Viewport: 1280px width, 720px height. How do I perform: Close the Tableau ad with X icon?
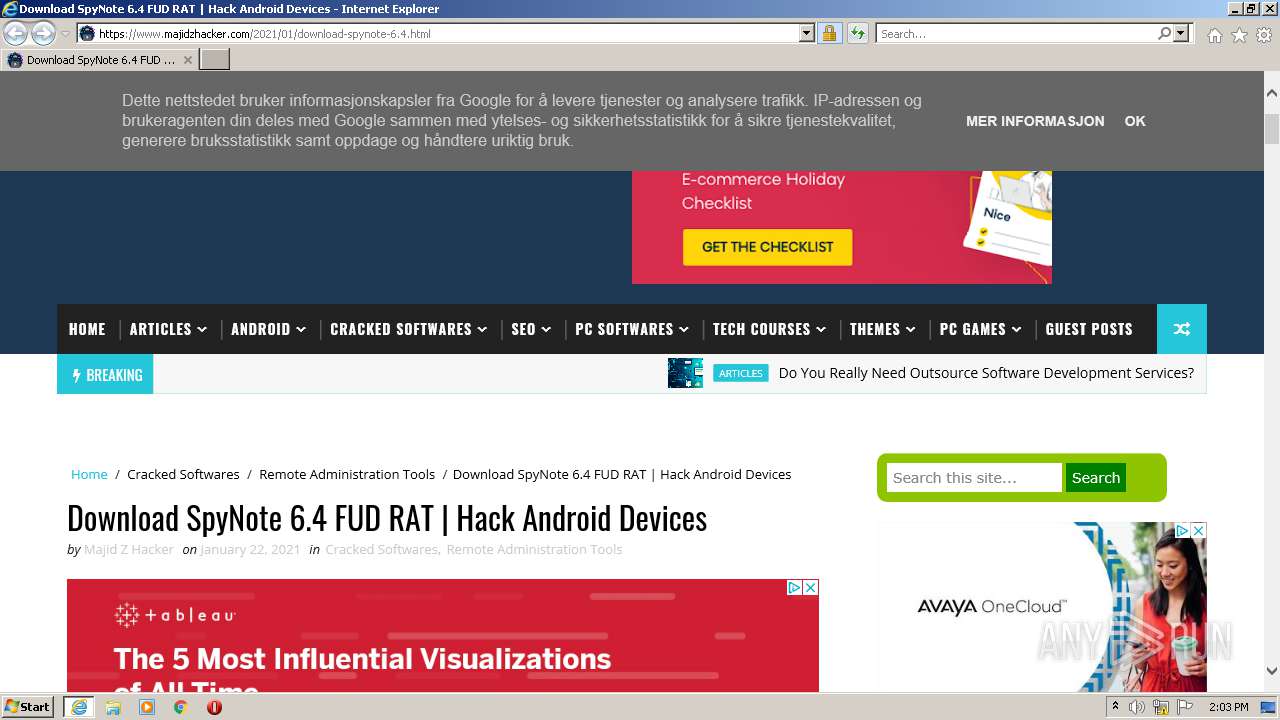click(811, 587)
